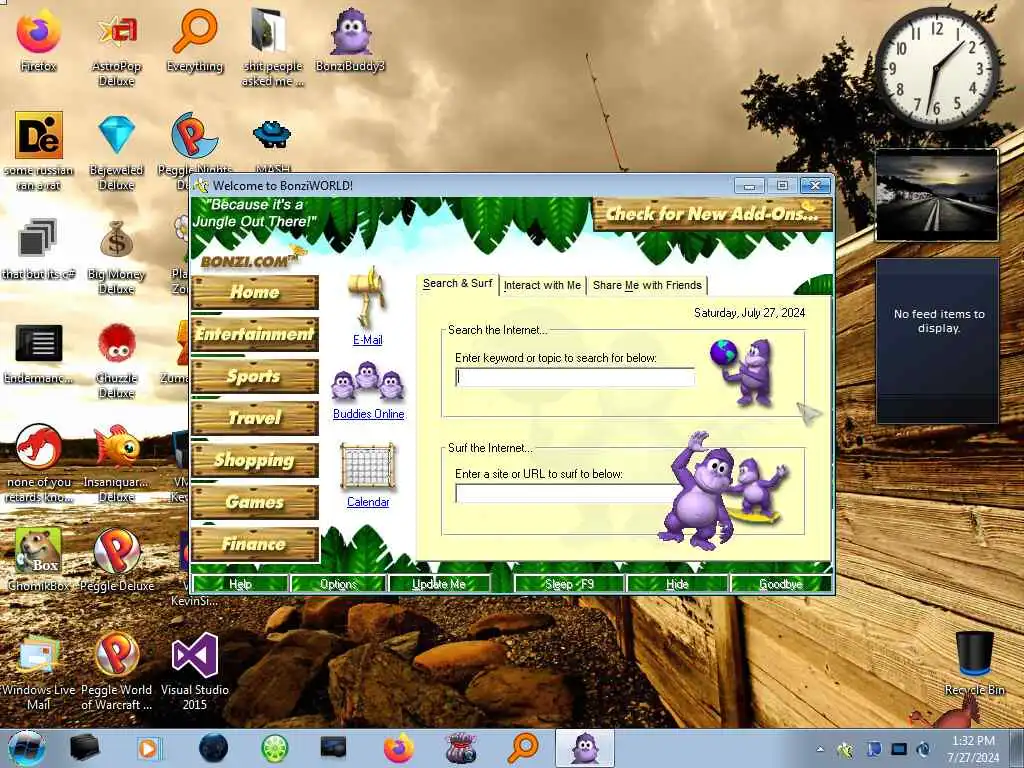Image resolution: width=1024 pixels, height=768 pixels.
Task: Switch to the Interact with Me tab
Action: [542, 285]
